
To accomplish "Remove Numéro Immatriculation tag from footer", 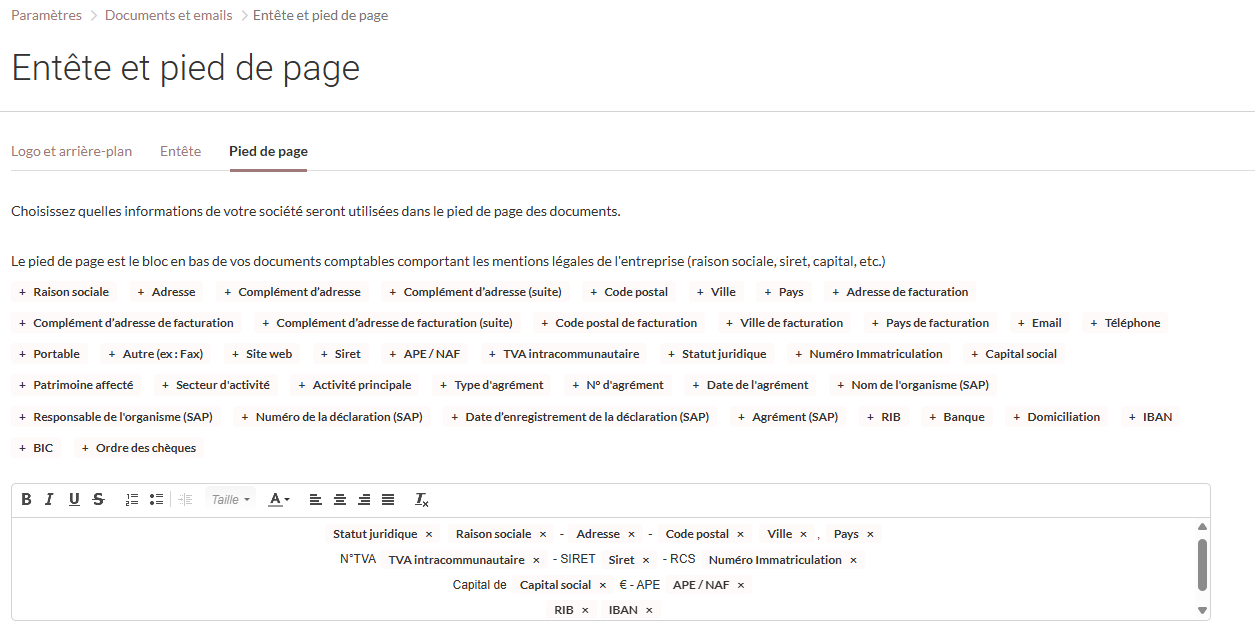I will (853, 560).
